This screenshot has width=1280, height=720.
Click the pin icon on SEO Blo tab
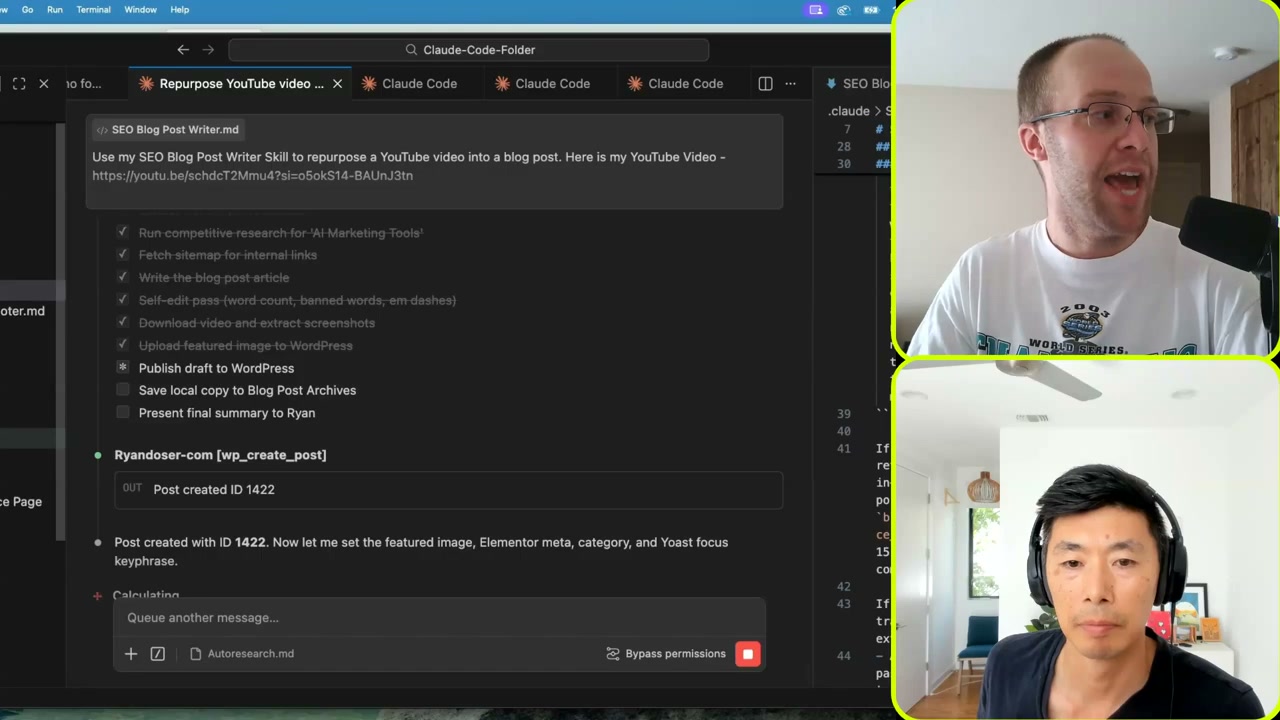click(830, 84)
